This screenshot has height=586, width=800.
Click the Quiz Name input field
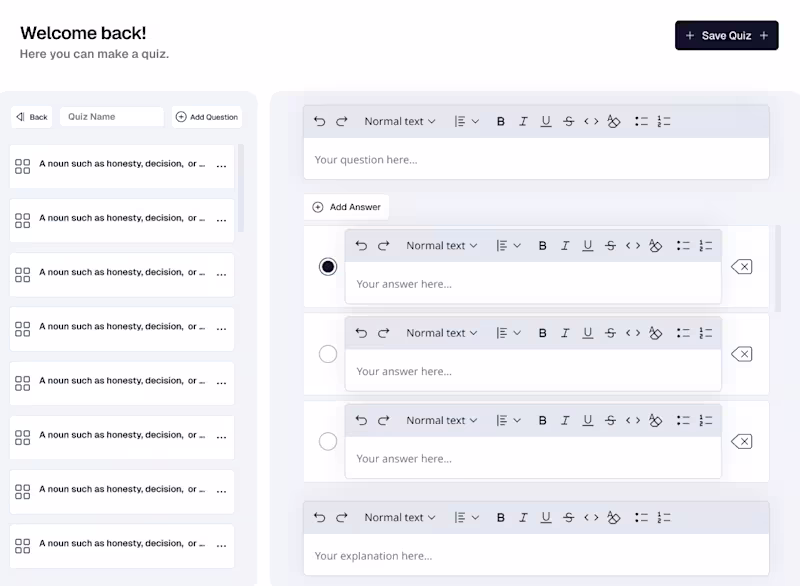pyautogui.click(x=112, y=117)
